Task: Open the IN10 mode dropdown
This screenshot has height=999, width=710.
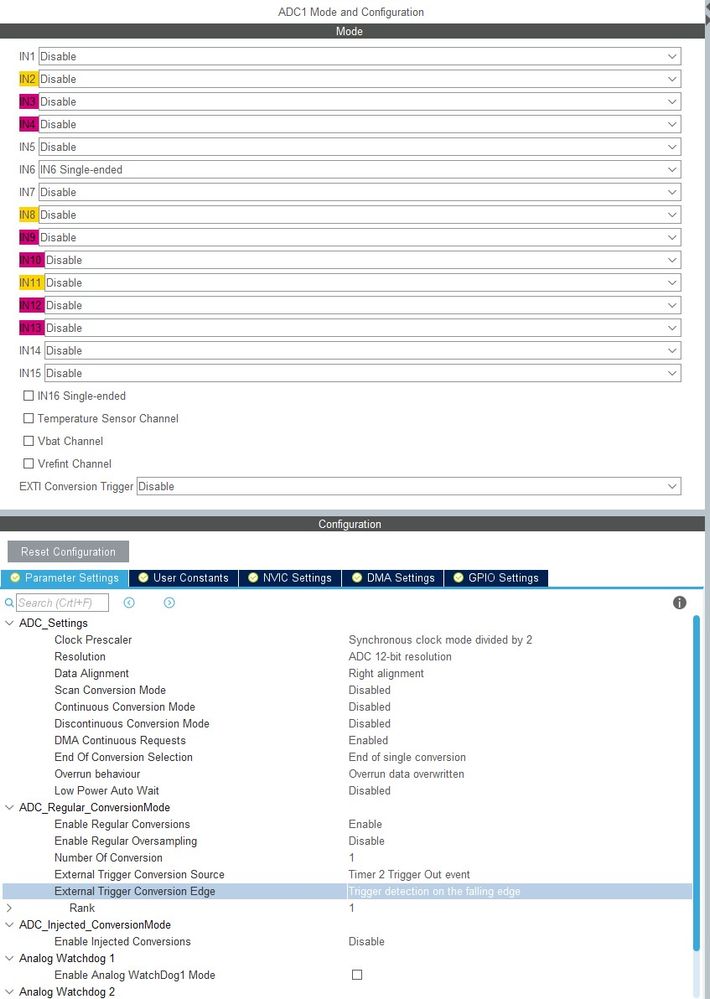Action: click(x=363, y=260)
